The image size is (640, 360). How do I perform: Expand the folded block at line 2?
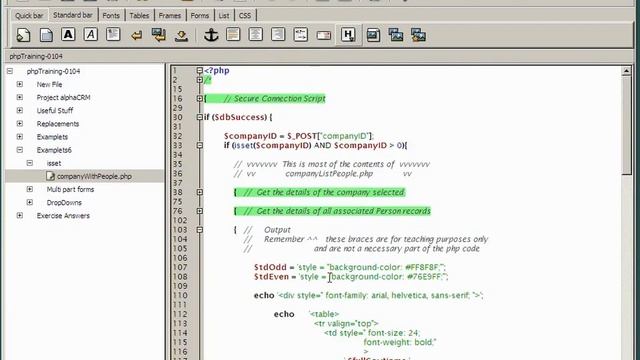point(200,80)
